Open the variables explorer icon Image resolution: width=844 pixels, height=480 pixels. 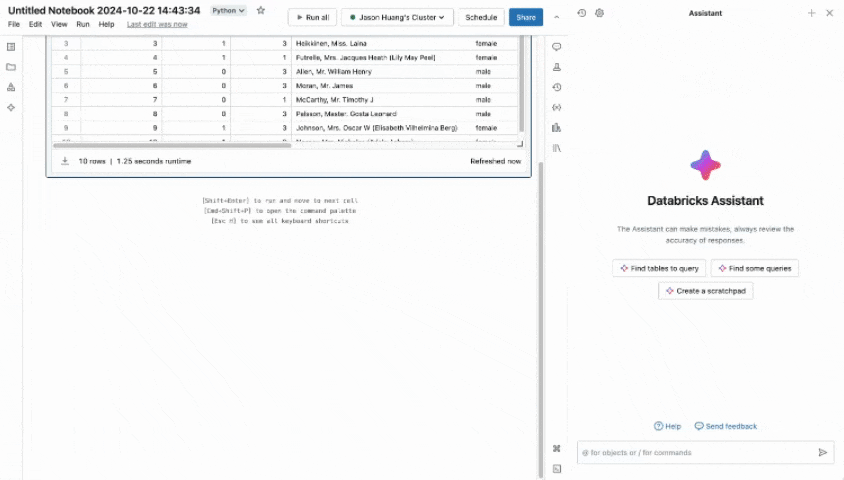pos(557,108)
